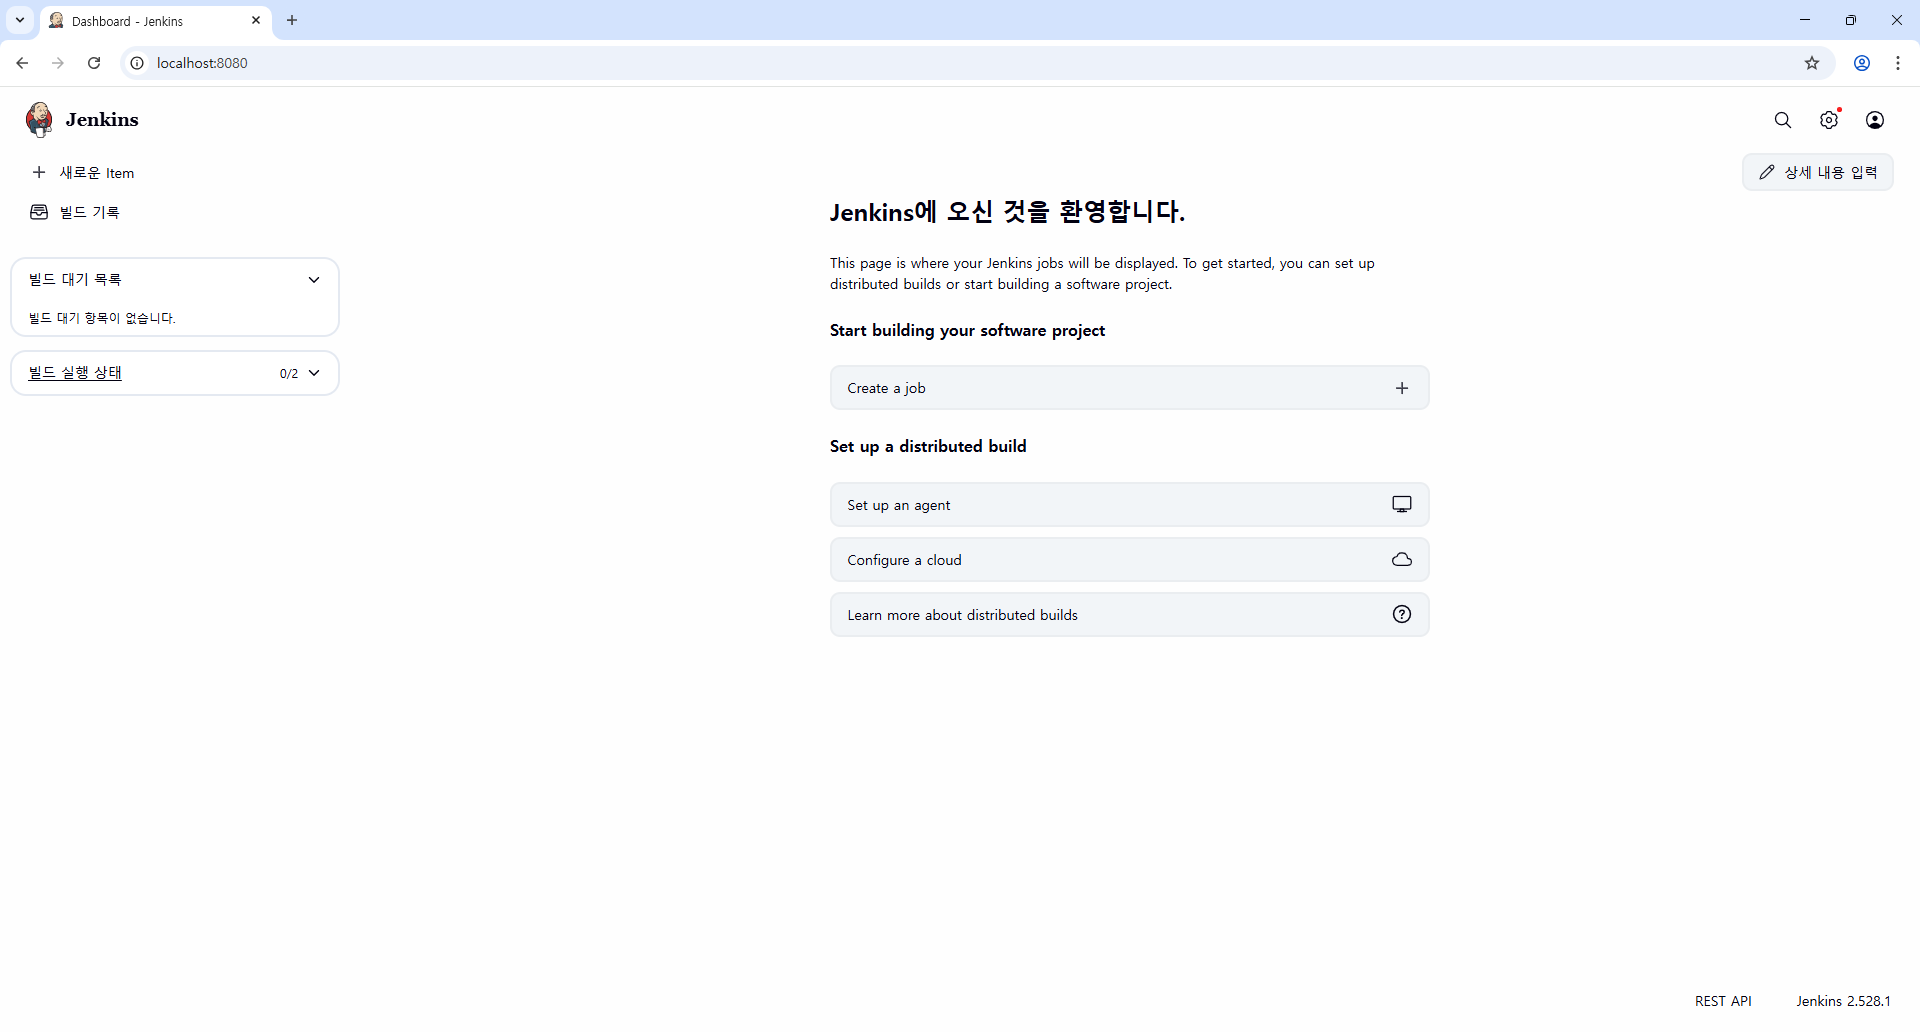
Task: Reload the page with refresh icon
Action: pyautogui.click(x=94, y=63)
